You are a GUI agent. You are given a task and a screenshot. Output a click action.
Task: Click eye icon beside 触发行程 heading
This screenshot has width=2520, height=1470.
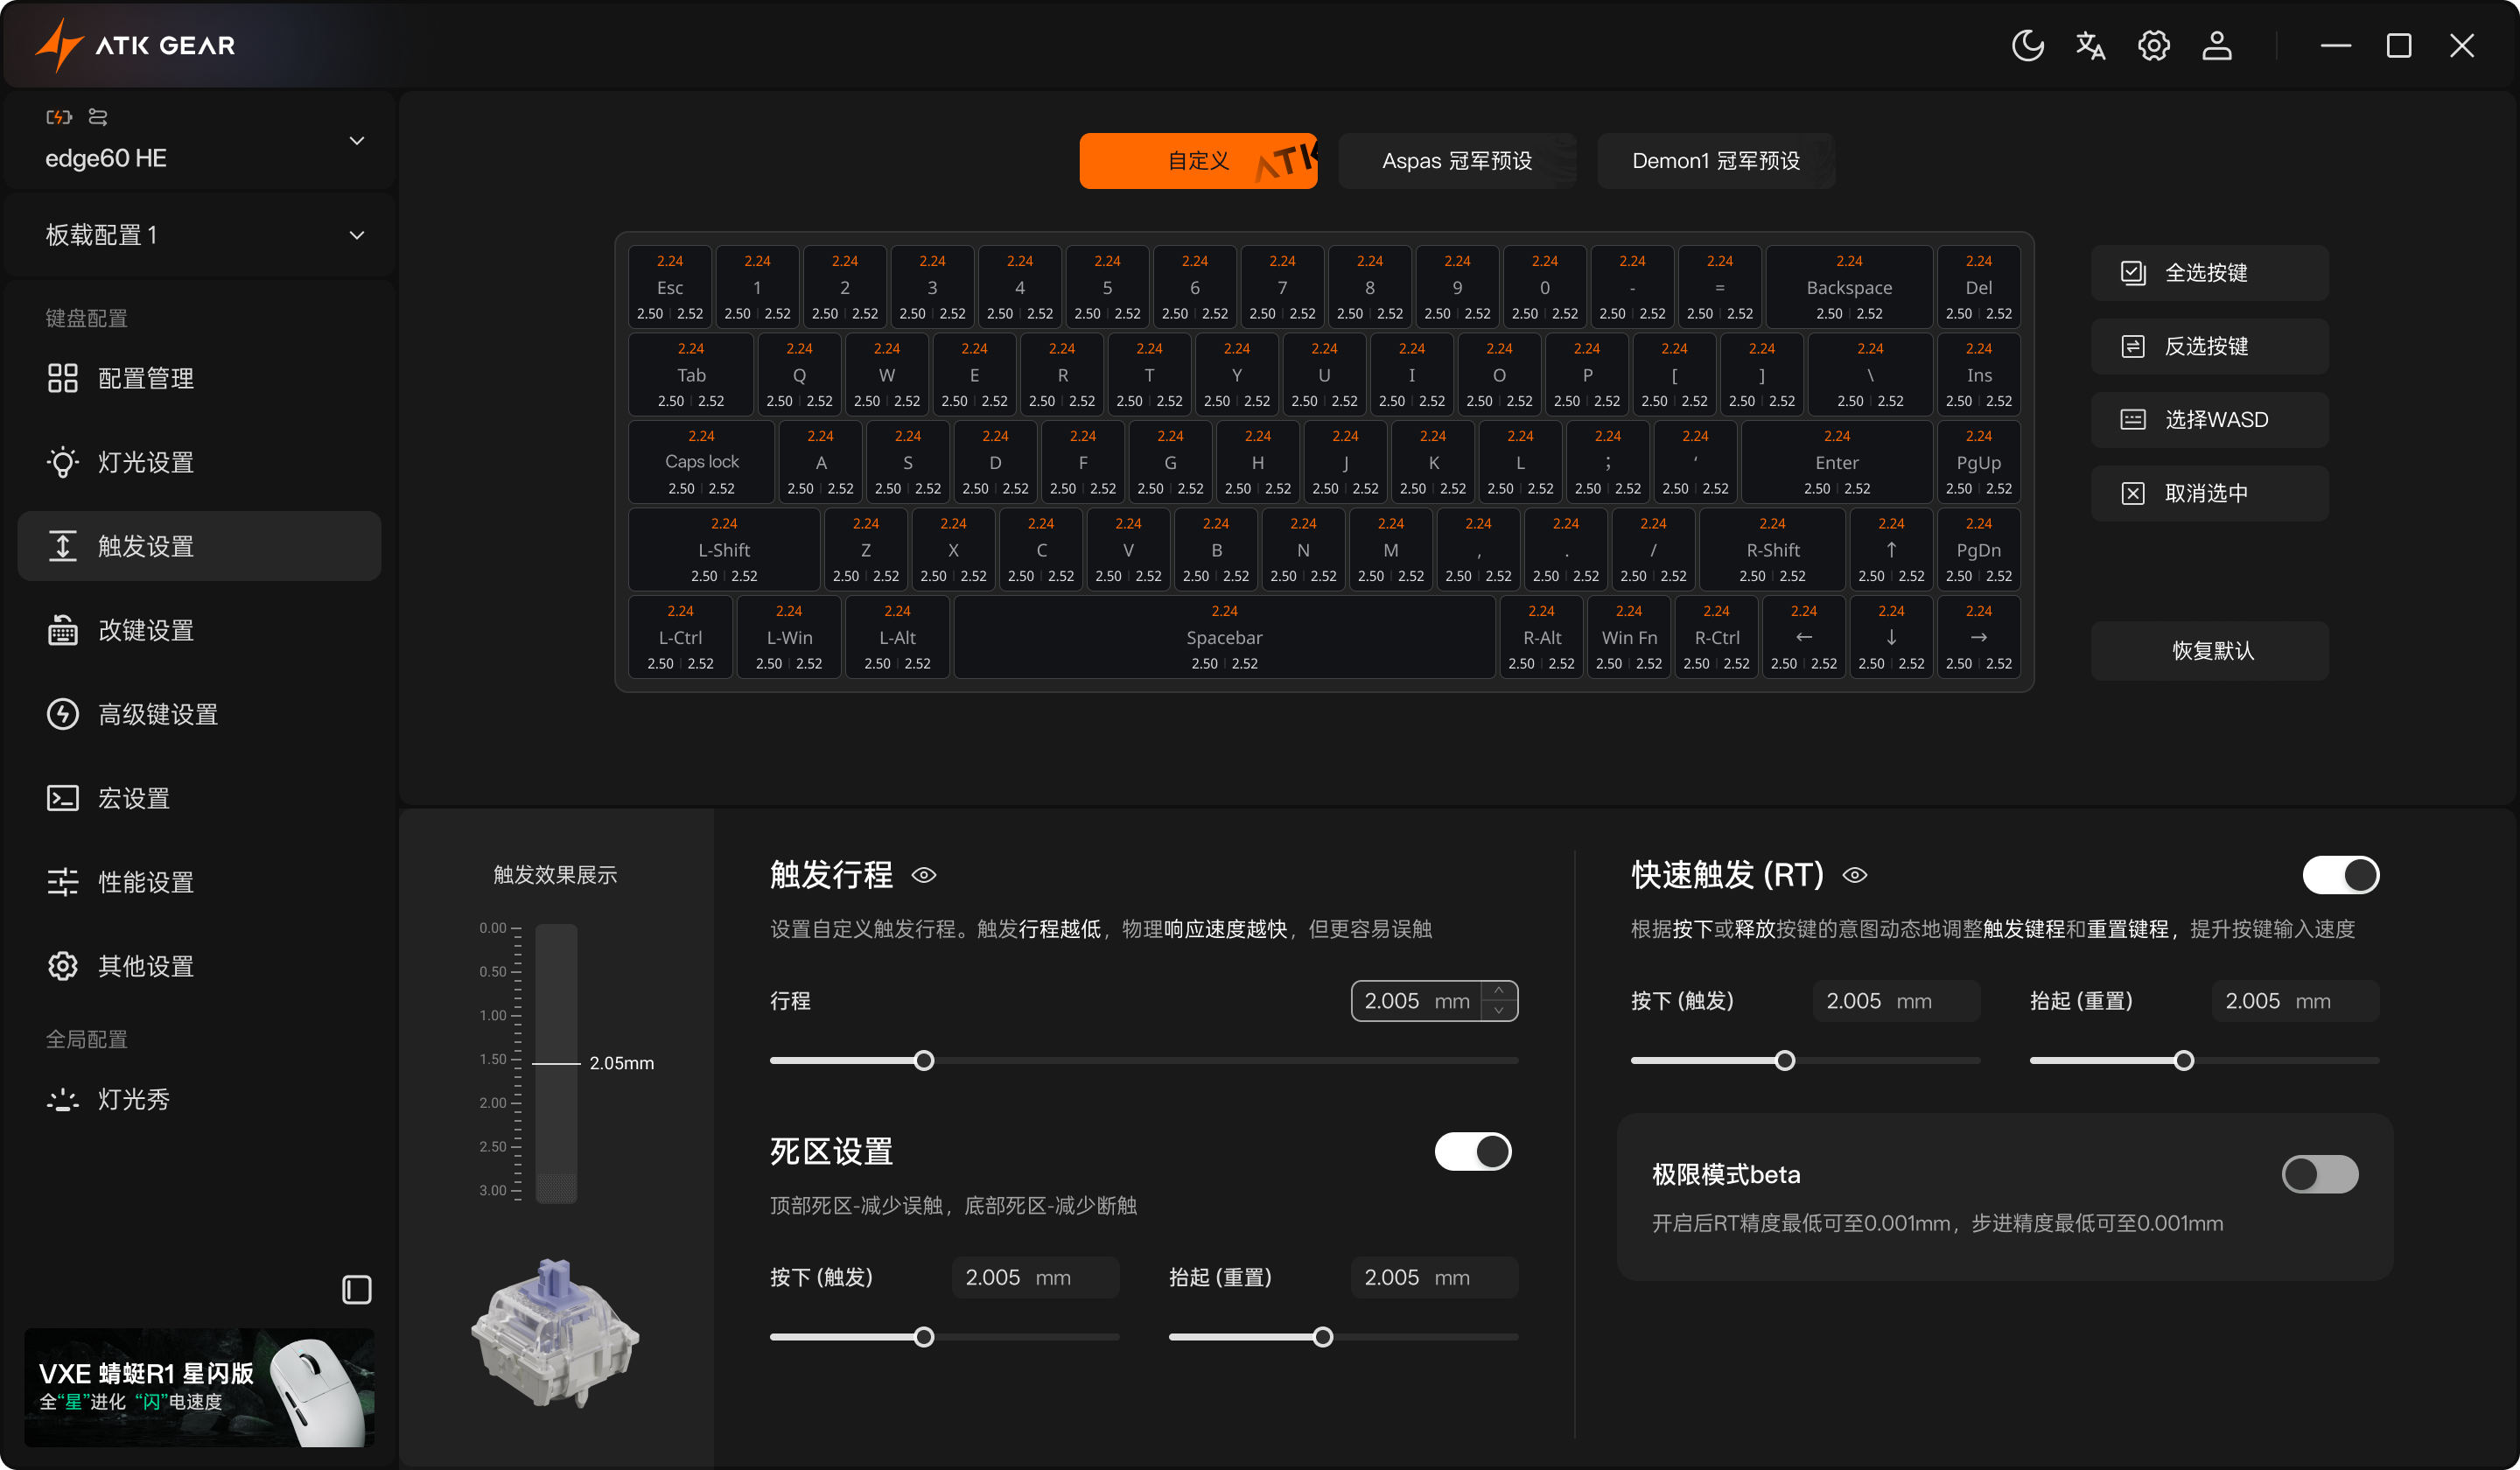pos(924,875)
